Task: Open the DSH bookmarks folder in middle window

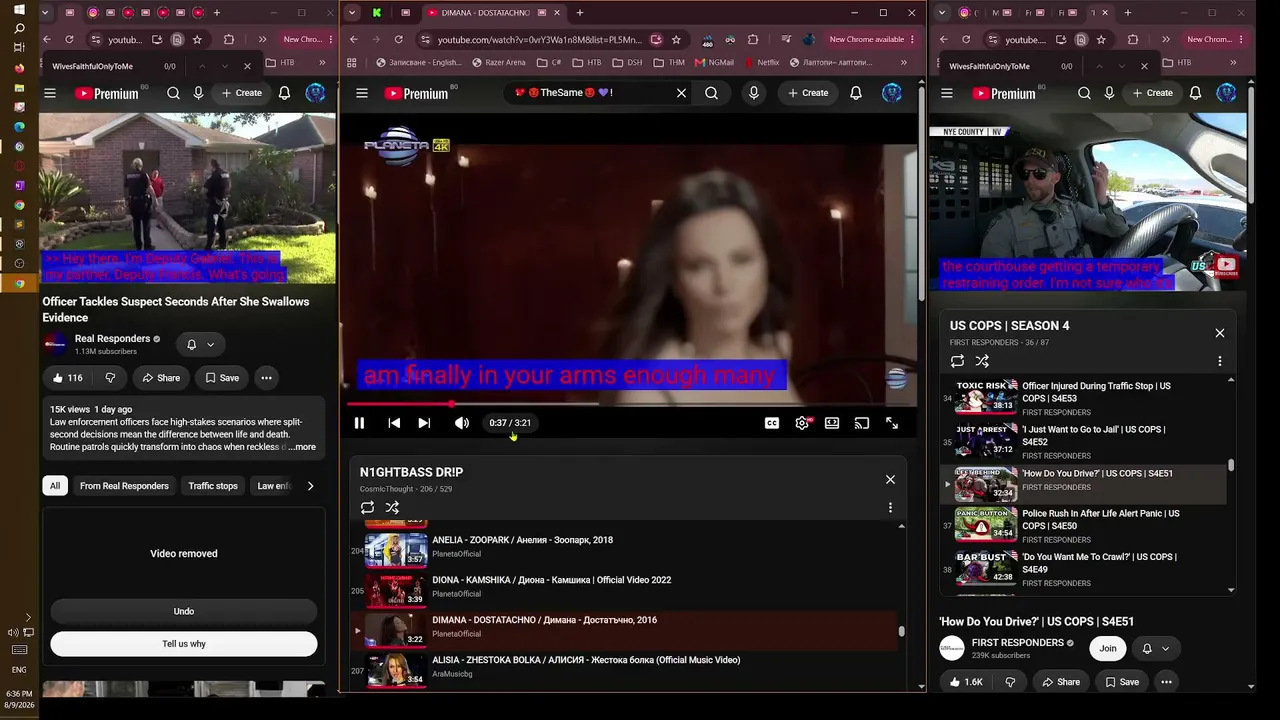Action: pos(627,62)
